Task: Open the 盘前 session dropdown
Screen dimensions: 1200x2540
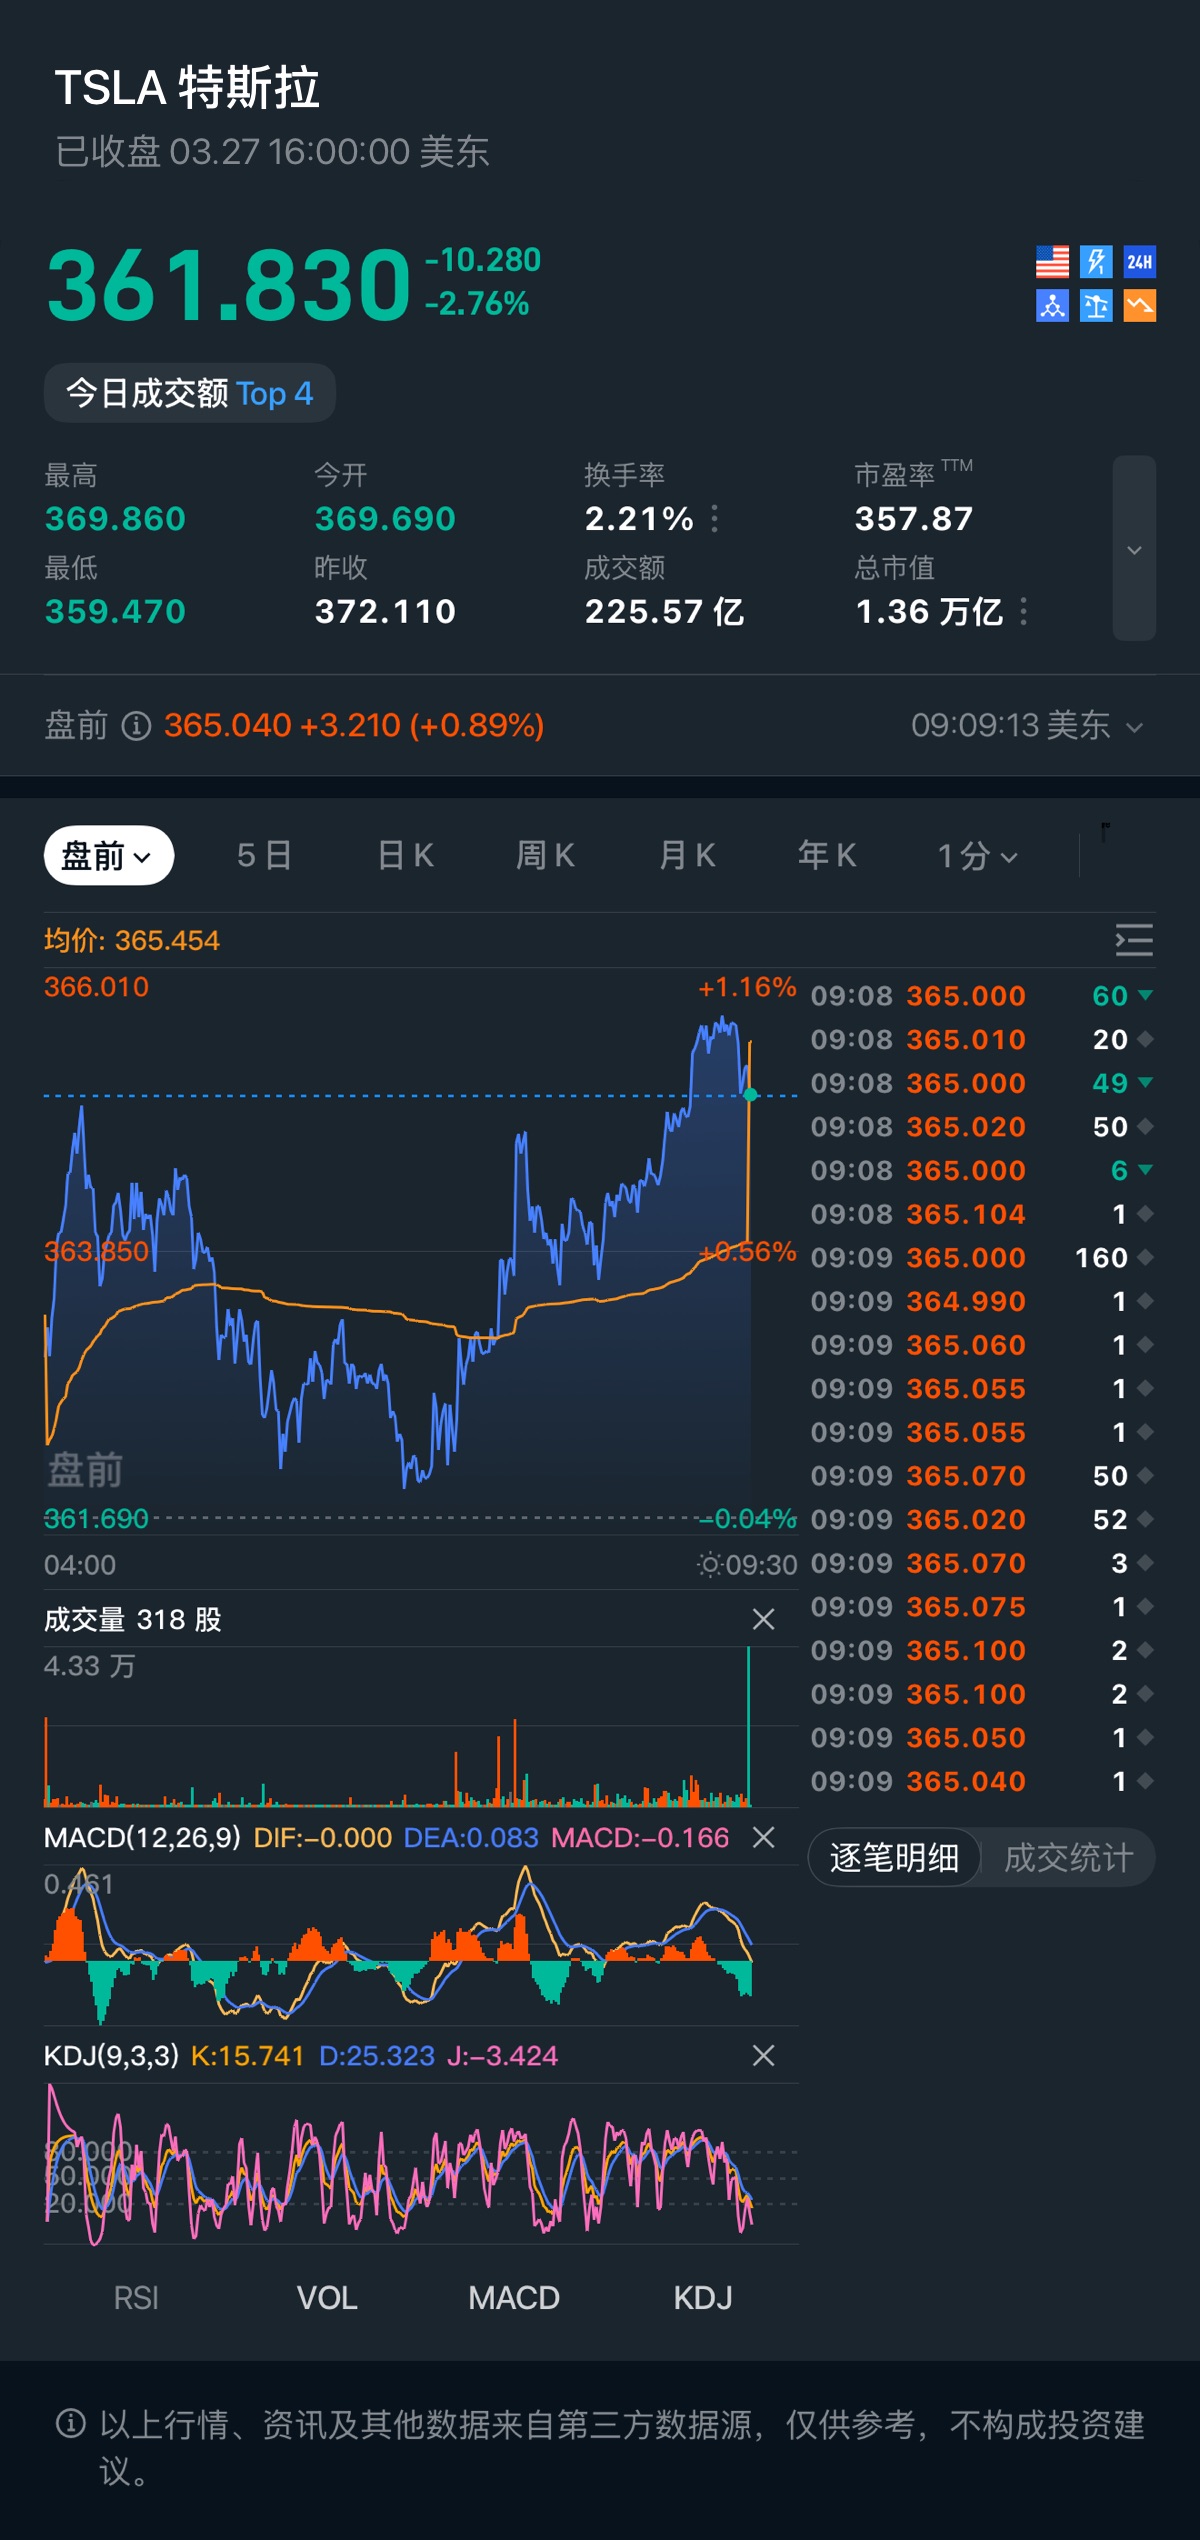Action: pos(108,856)
